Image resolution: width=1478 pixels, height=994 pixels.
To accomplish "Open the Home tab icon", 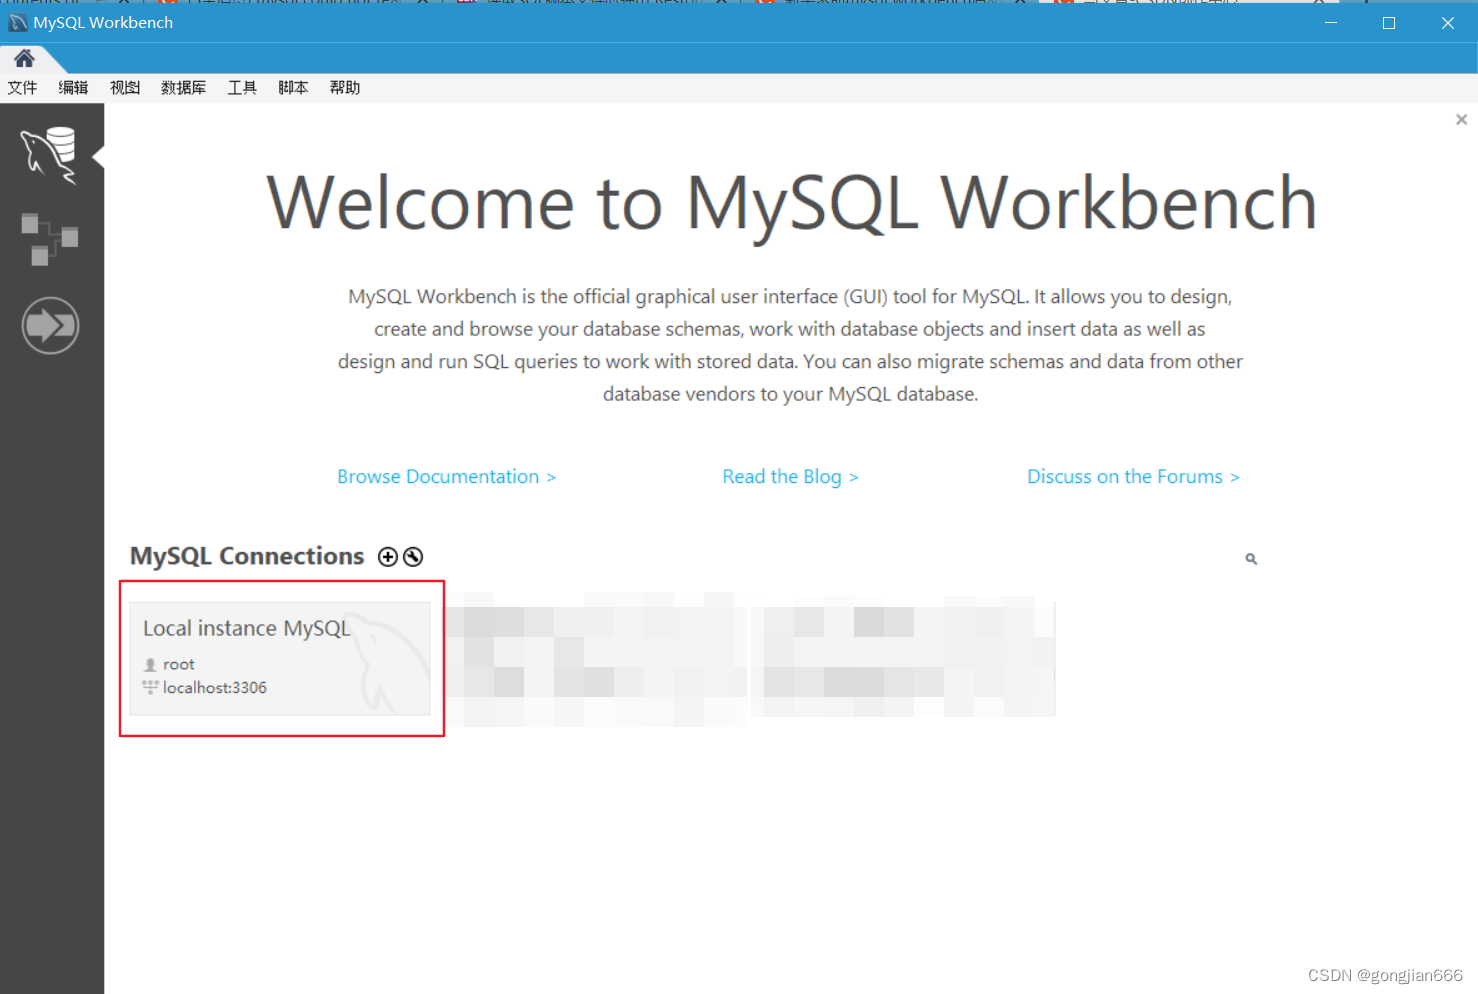I will click(24, 59).
